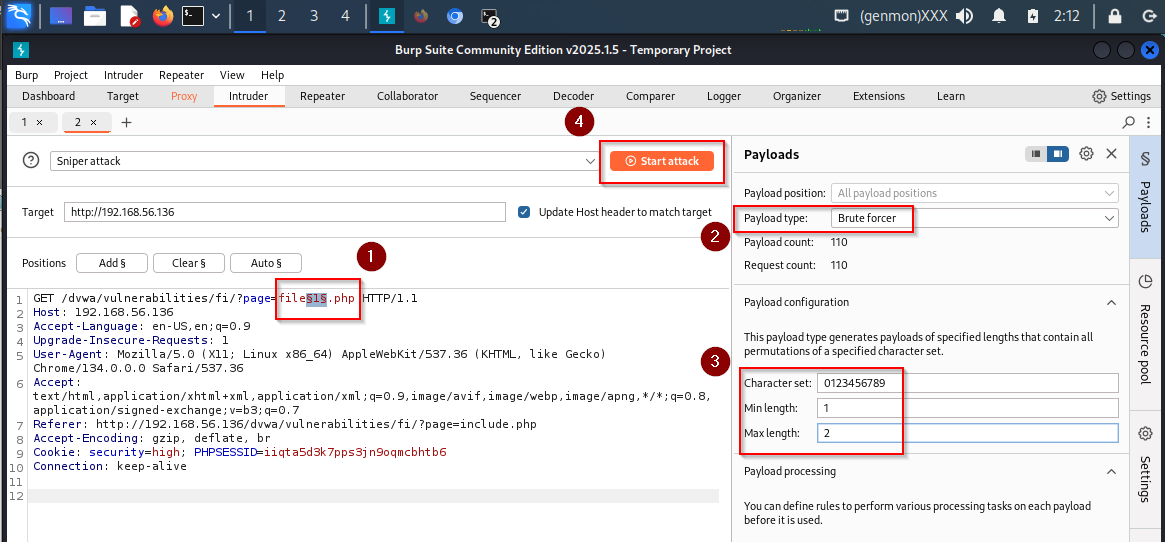Screen dimensions: 1165x542
Task: Open the notifications bell icon
Action: coord(999,16)
